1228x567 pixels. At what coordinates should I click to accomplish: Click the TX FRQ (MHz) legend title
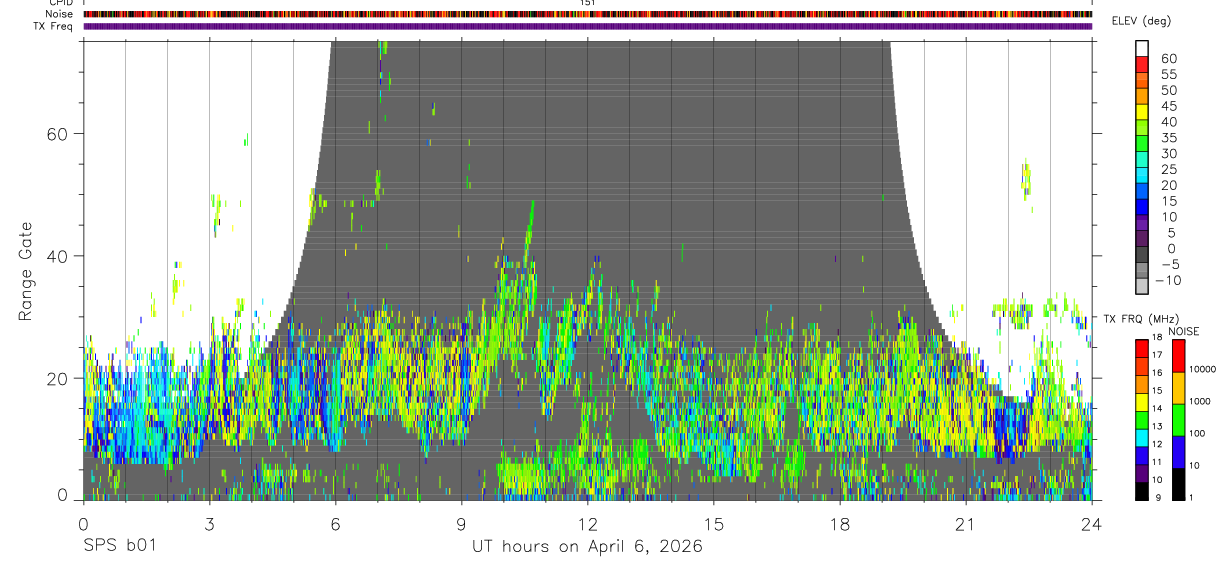[1139, 319]
